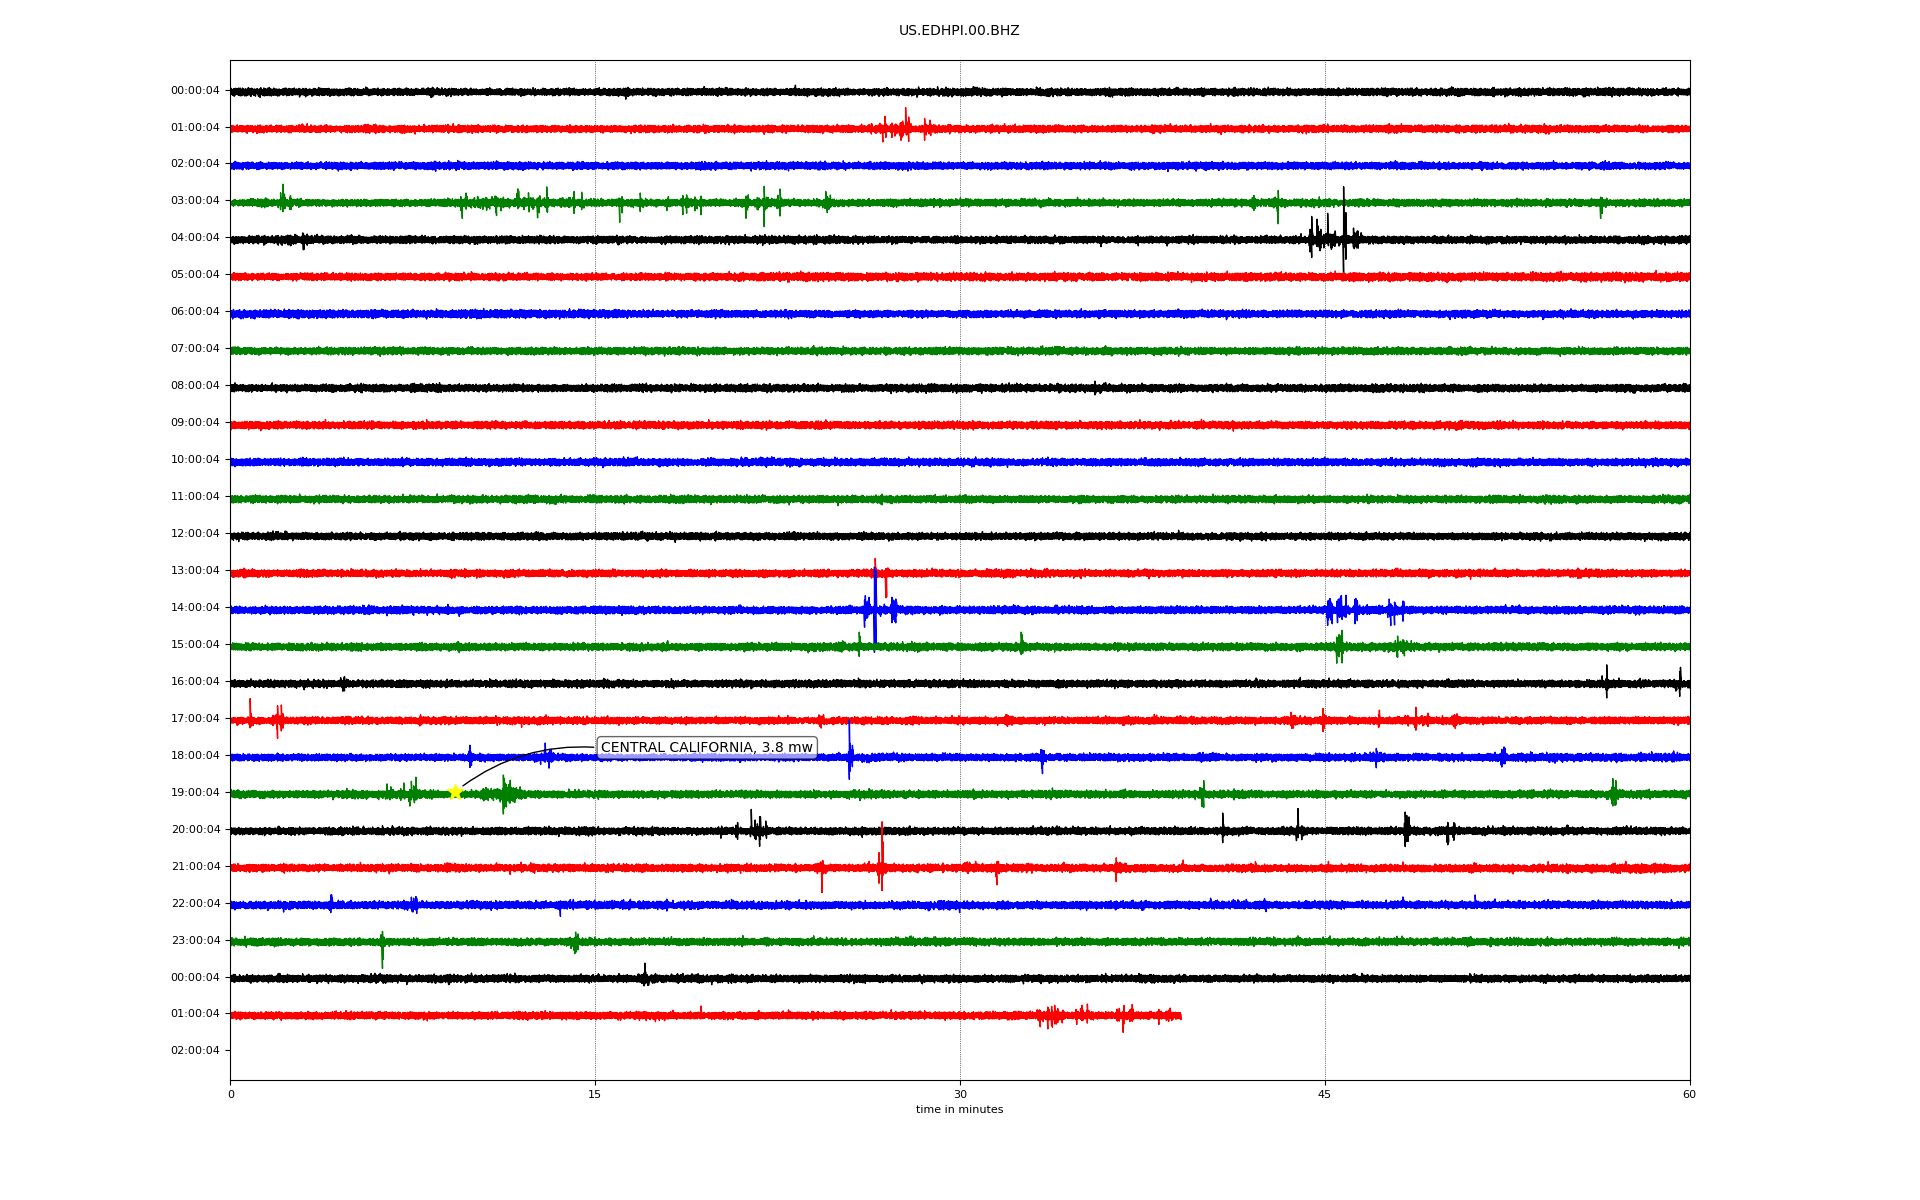Click the x-axis tick label 45
Screen dimensions: 1920x1200
point(1325,1095)
